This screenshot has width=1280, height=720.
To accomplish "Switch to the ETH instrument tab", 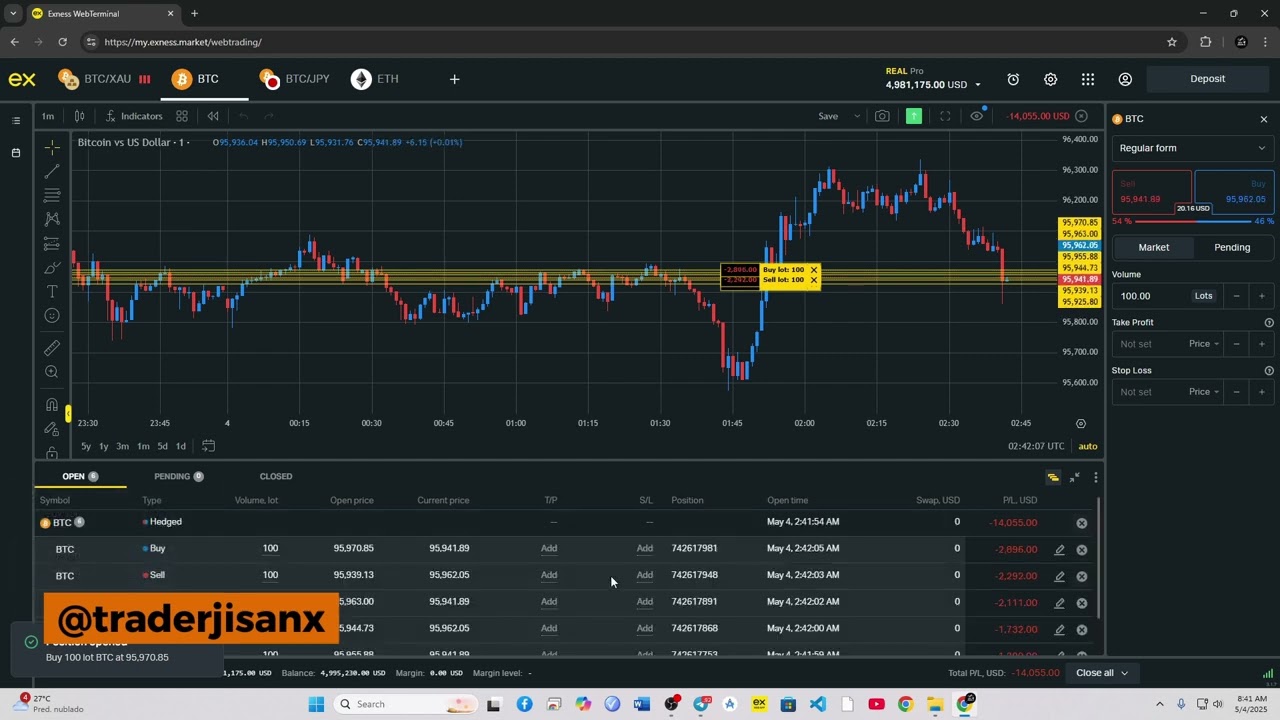I will [375, 79].
